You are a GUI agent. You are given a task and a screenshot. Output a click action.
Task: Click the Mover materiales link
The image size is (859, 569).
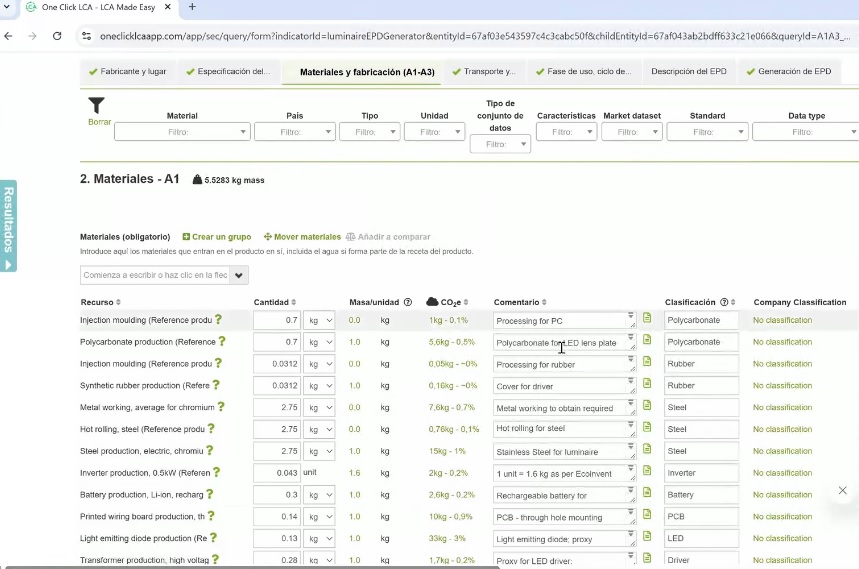302,237
